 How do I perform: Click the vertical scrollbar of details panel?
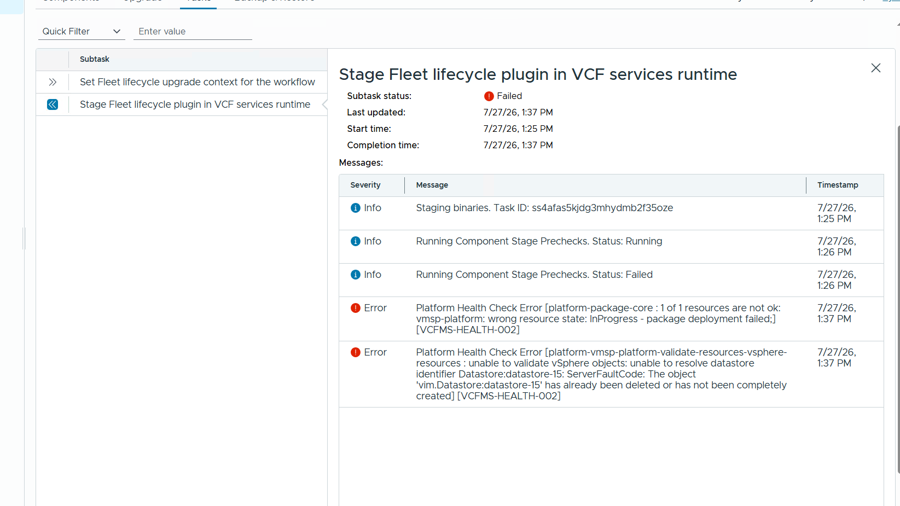[898, 298]
